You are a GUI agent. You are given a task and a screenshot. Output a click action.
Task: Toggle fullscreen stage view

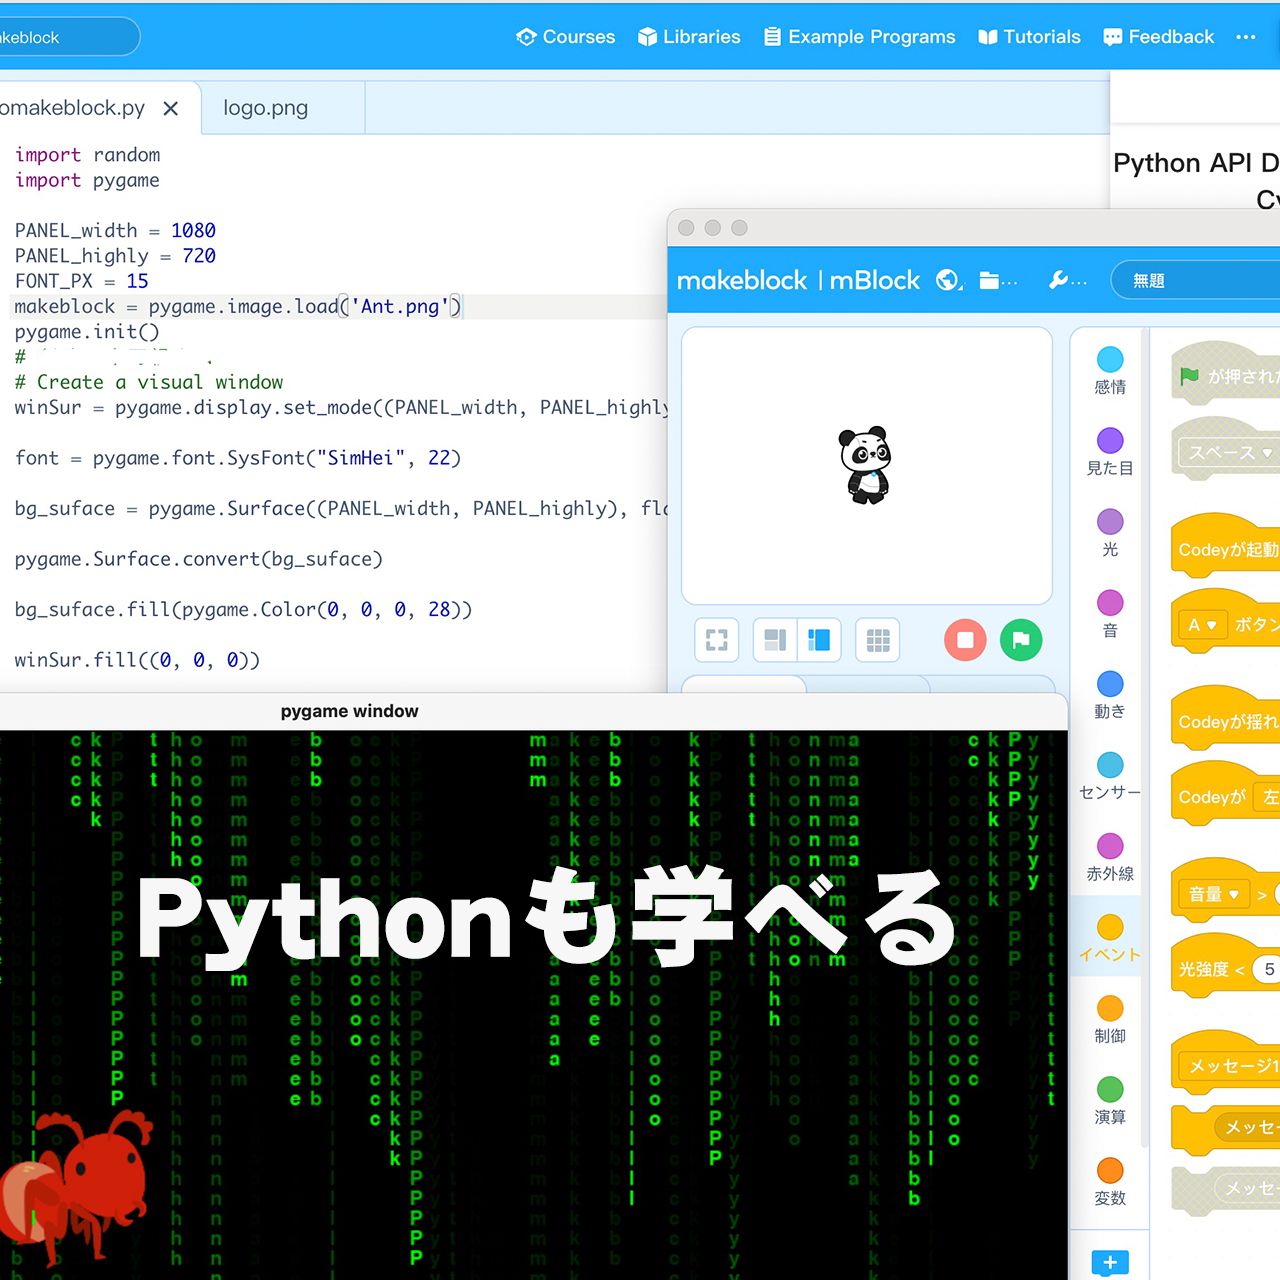click(x=717, y=640)
